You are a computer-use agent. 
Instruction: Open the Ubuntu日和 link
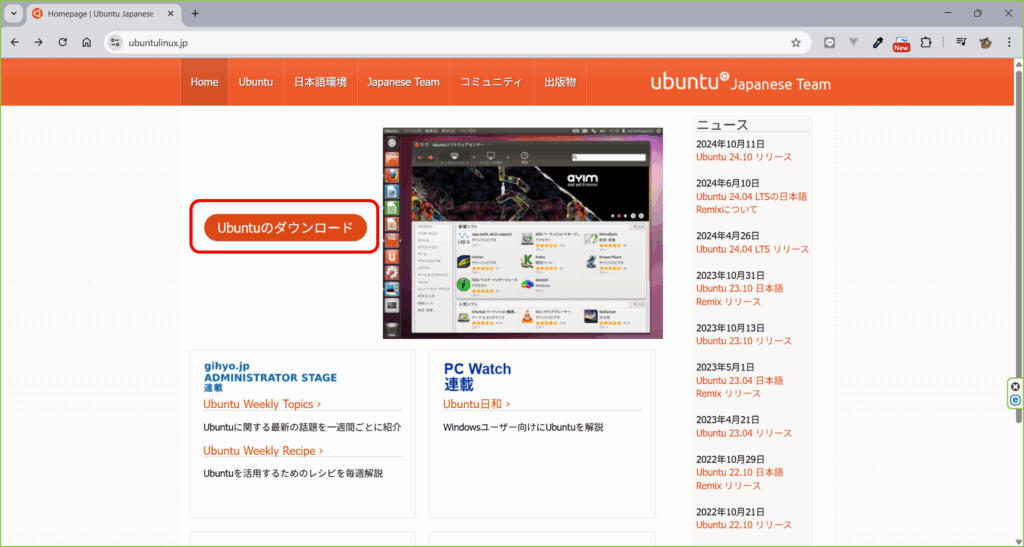pos(476,404)
